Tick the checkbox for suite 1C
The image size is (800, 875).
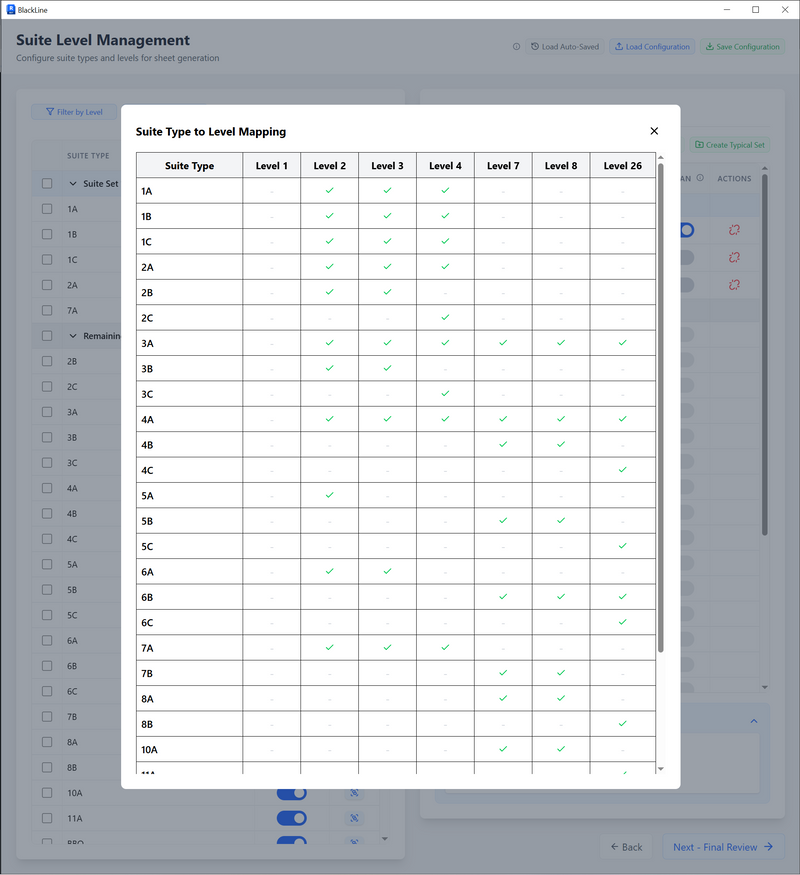click(x=47, y=259)
